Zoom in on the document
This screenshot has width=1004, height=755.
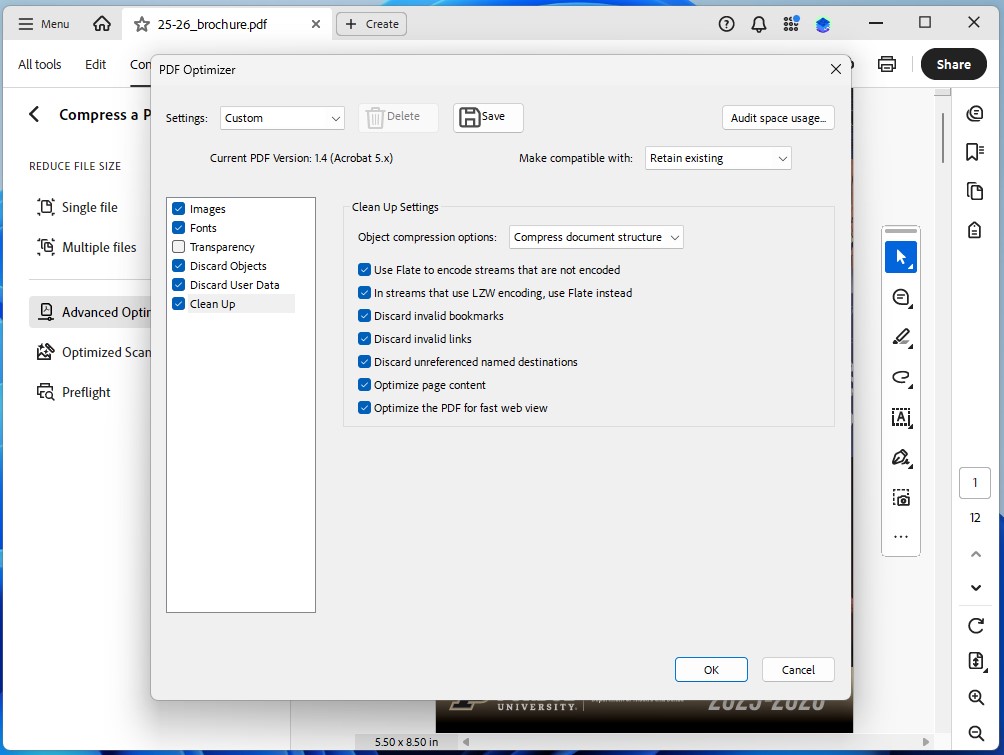pos(974,697)
